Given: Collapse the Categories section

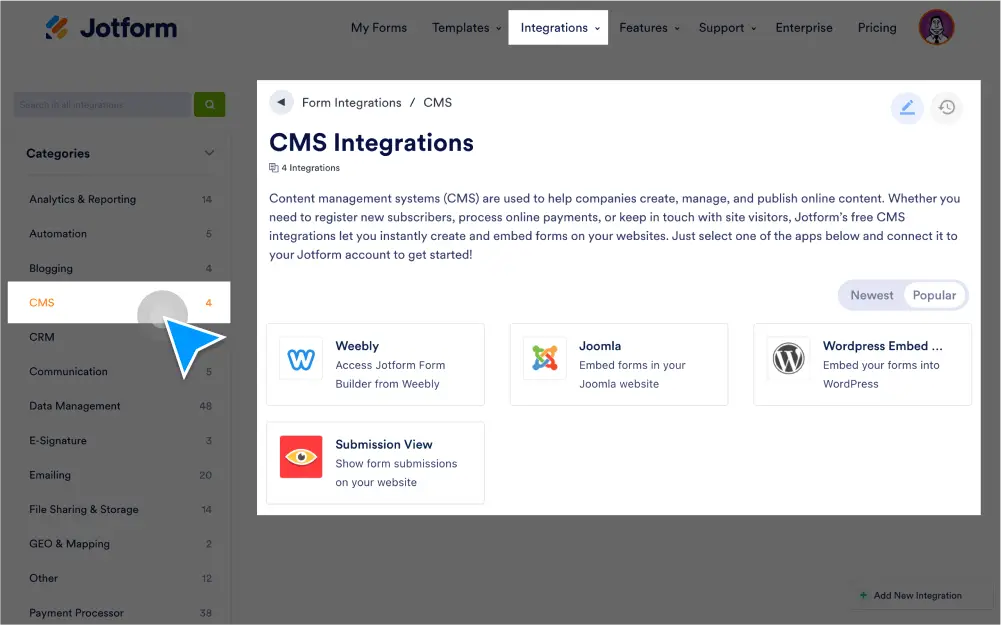Looking at the screenshot, I should (209, 153).
